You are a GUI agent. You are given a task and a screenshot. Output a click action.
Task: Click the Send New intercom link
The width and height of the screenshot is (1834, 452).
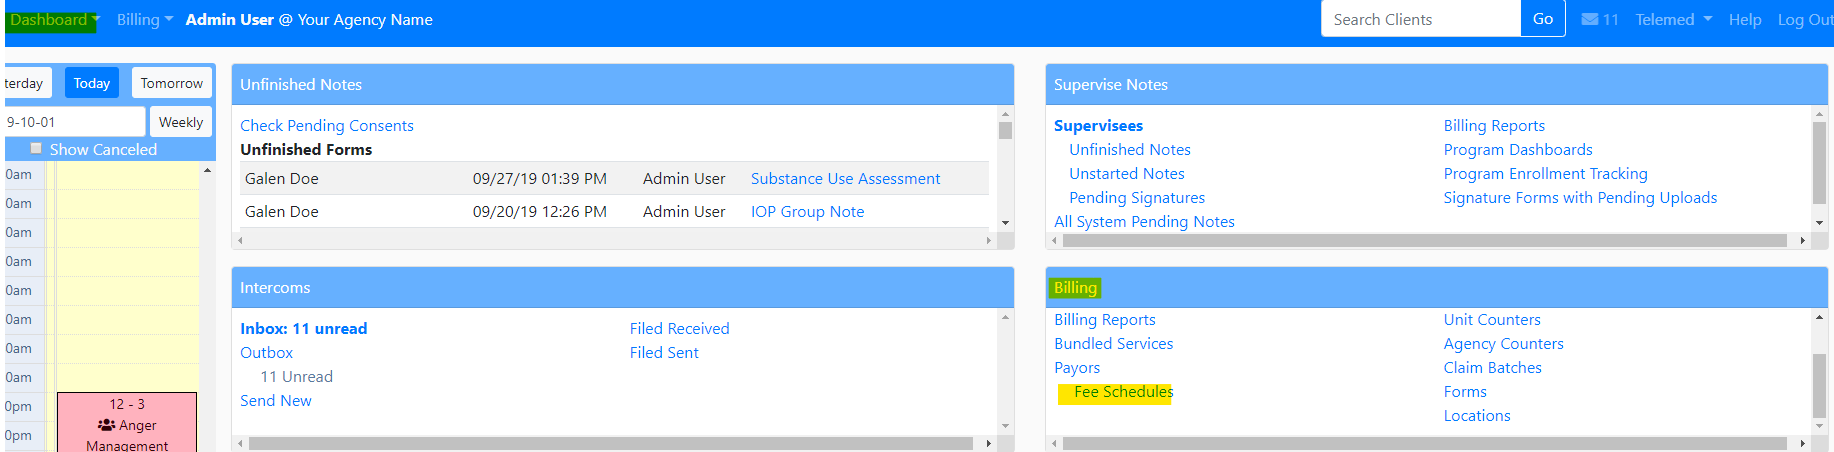[276, 401]
